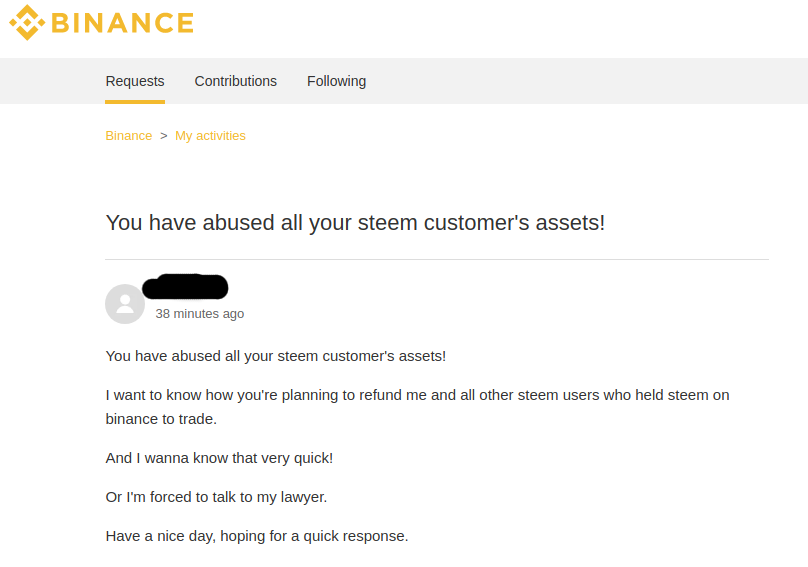Image resolution: width=808 pixels, height=567 pixels.
Task: Click the large request title heading
Action: click(x=355, y=222)
